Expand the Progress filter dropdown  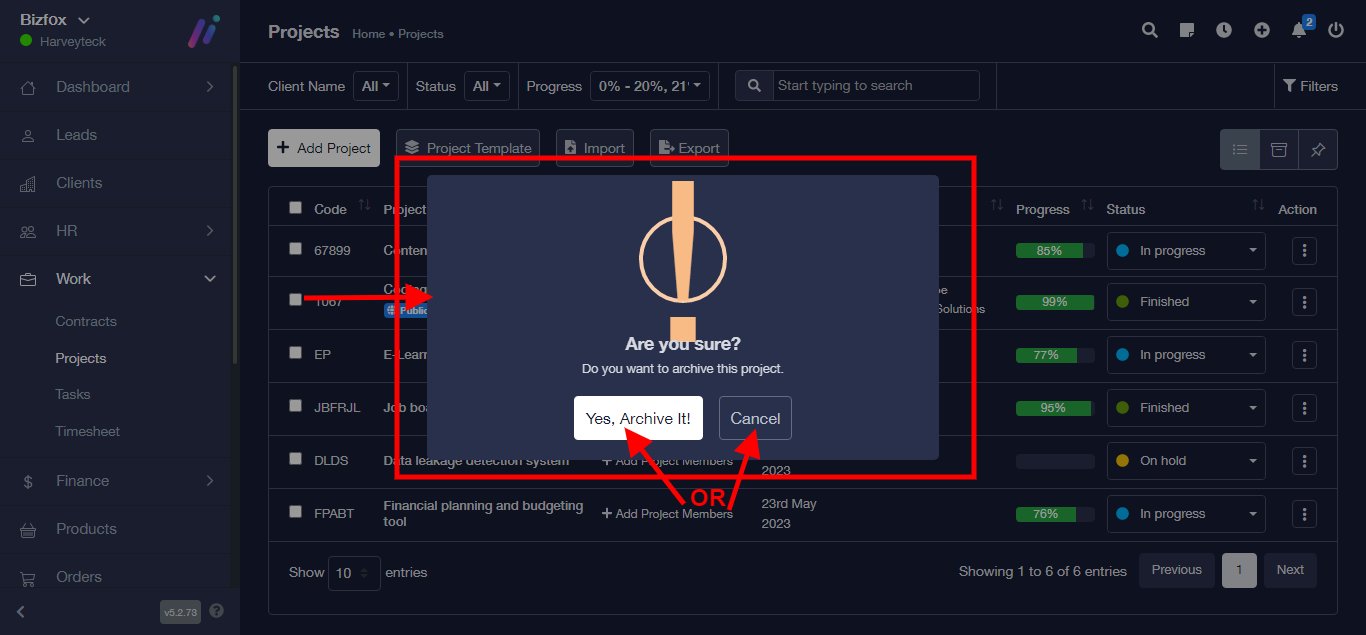[x=650, y=86]
